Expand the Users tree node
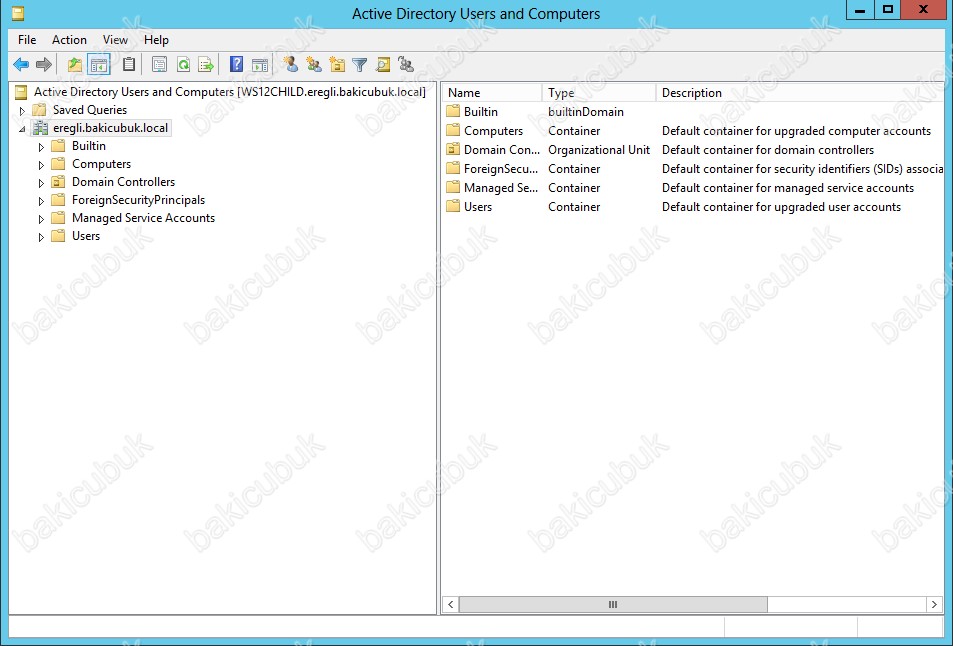This screenshot has width=953, height=646. pyautogui.click(x=41, y=237)
